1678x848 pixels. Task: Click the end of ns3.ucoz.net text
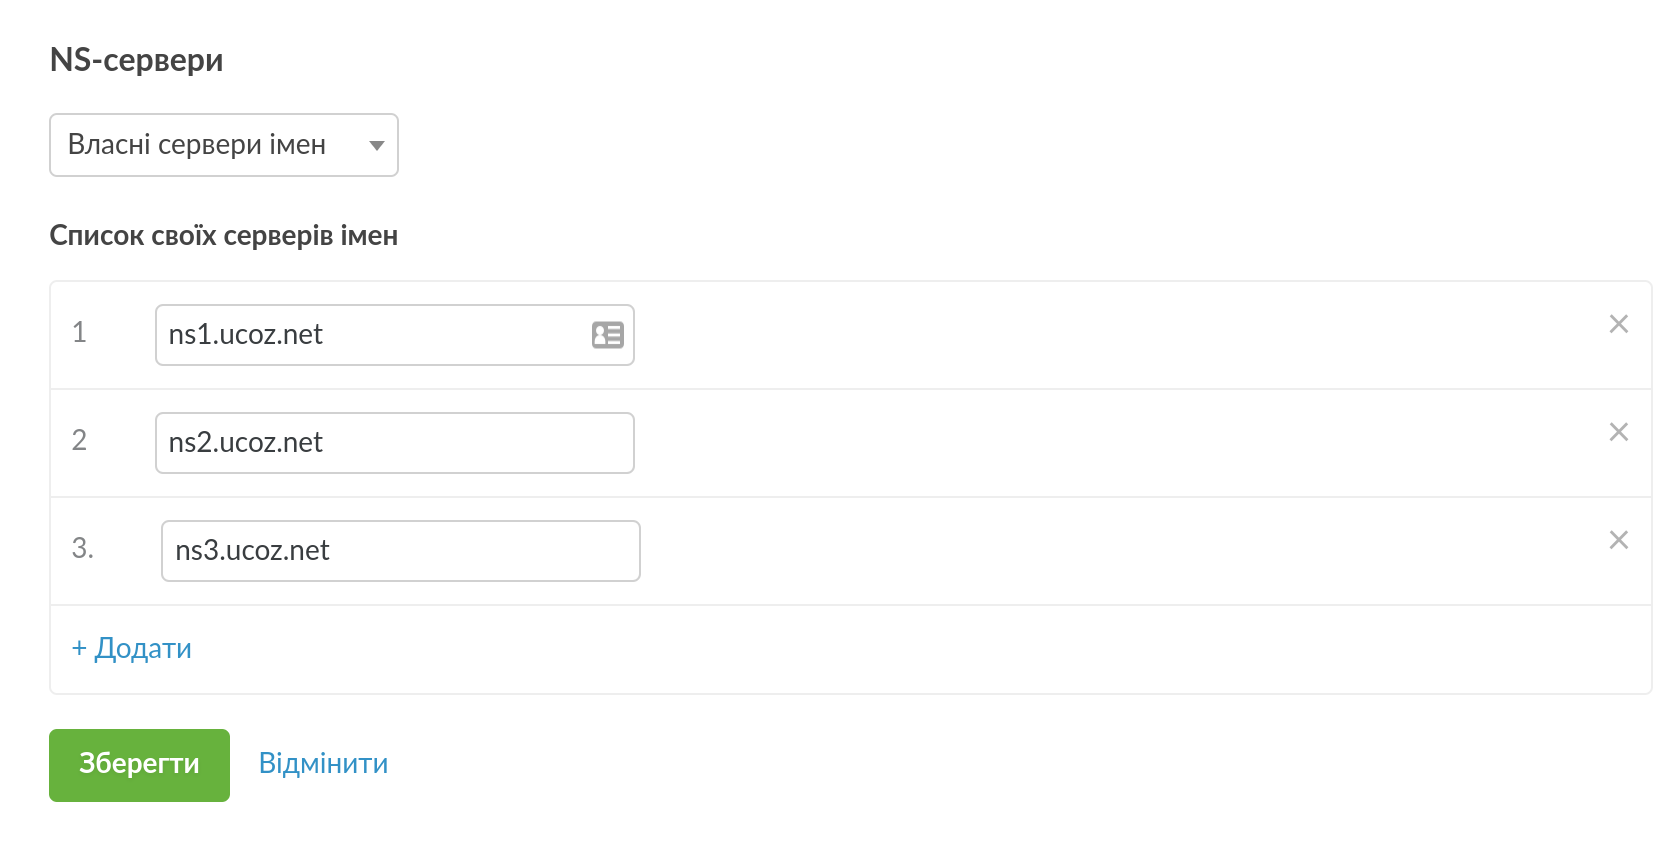click(x=331, y=551)
